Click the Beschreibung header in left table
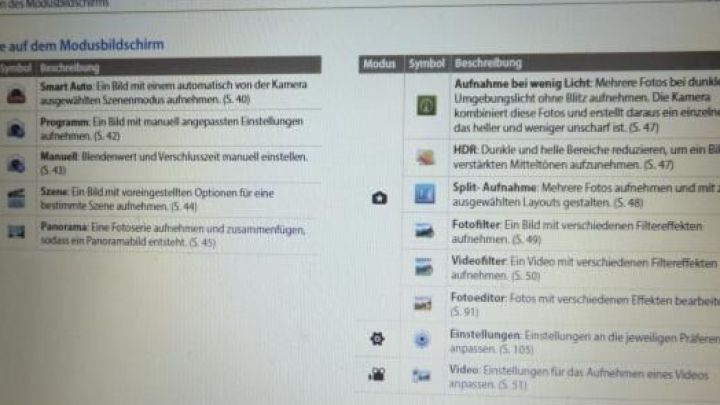The image size is (720, 405). 69,68
